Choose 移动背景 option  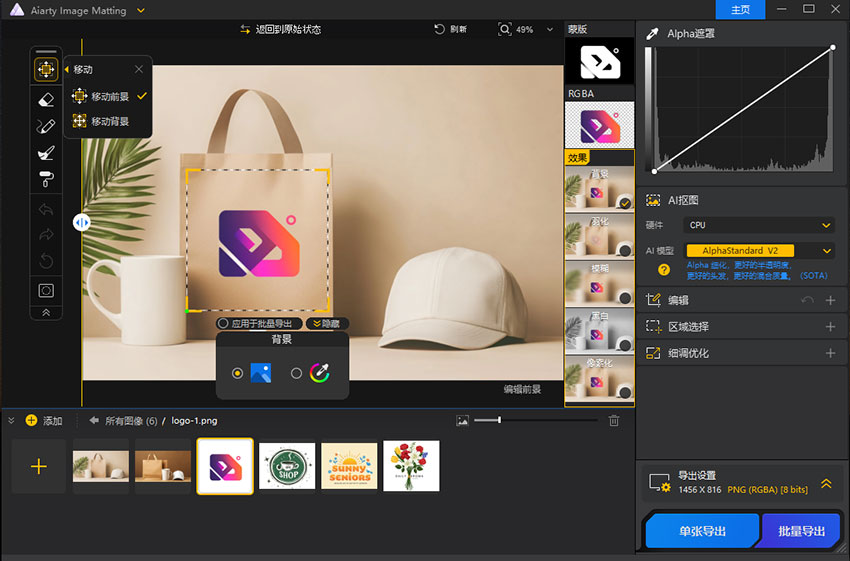pyautogui.click(x=101, y=121)
